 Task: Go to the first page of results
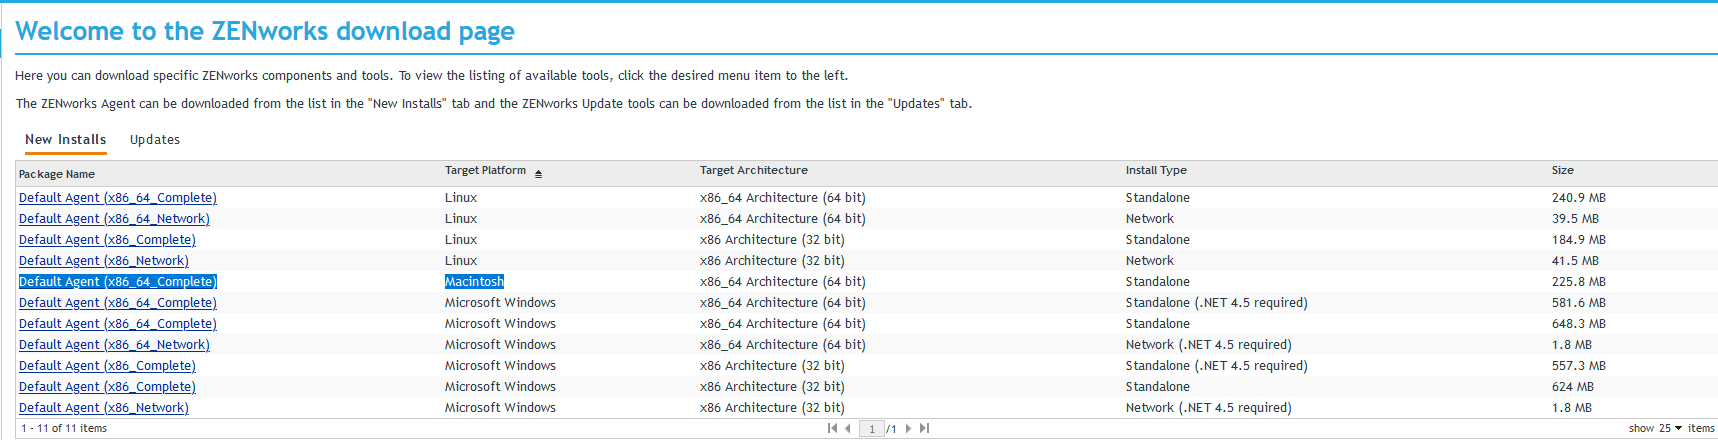pos(832,428)
